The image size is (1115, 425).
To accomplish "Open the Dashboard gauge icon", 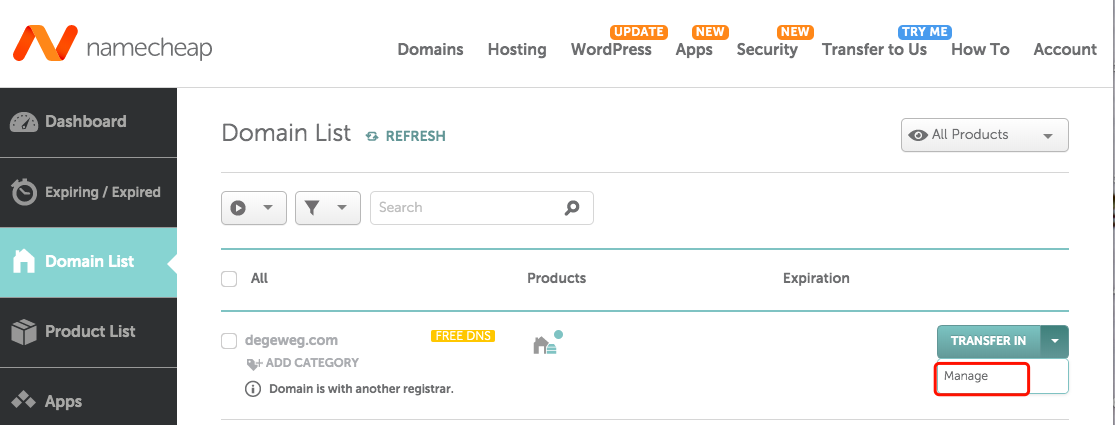I will [x=23, y=122].
